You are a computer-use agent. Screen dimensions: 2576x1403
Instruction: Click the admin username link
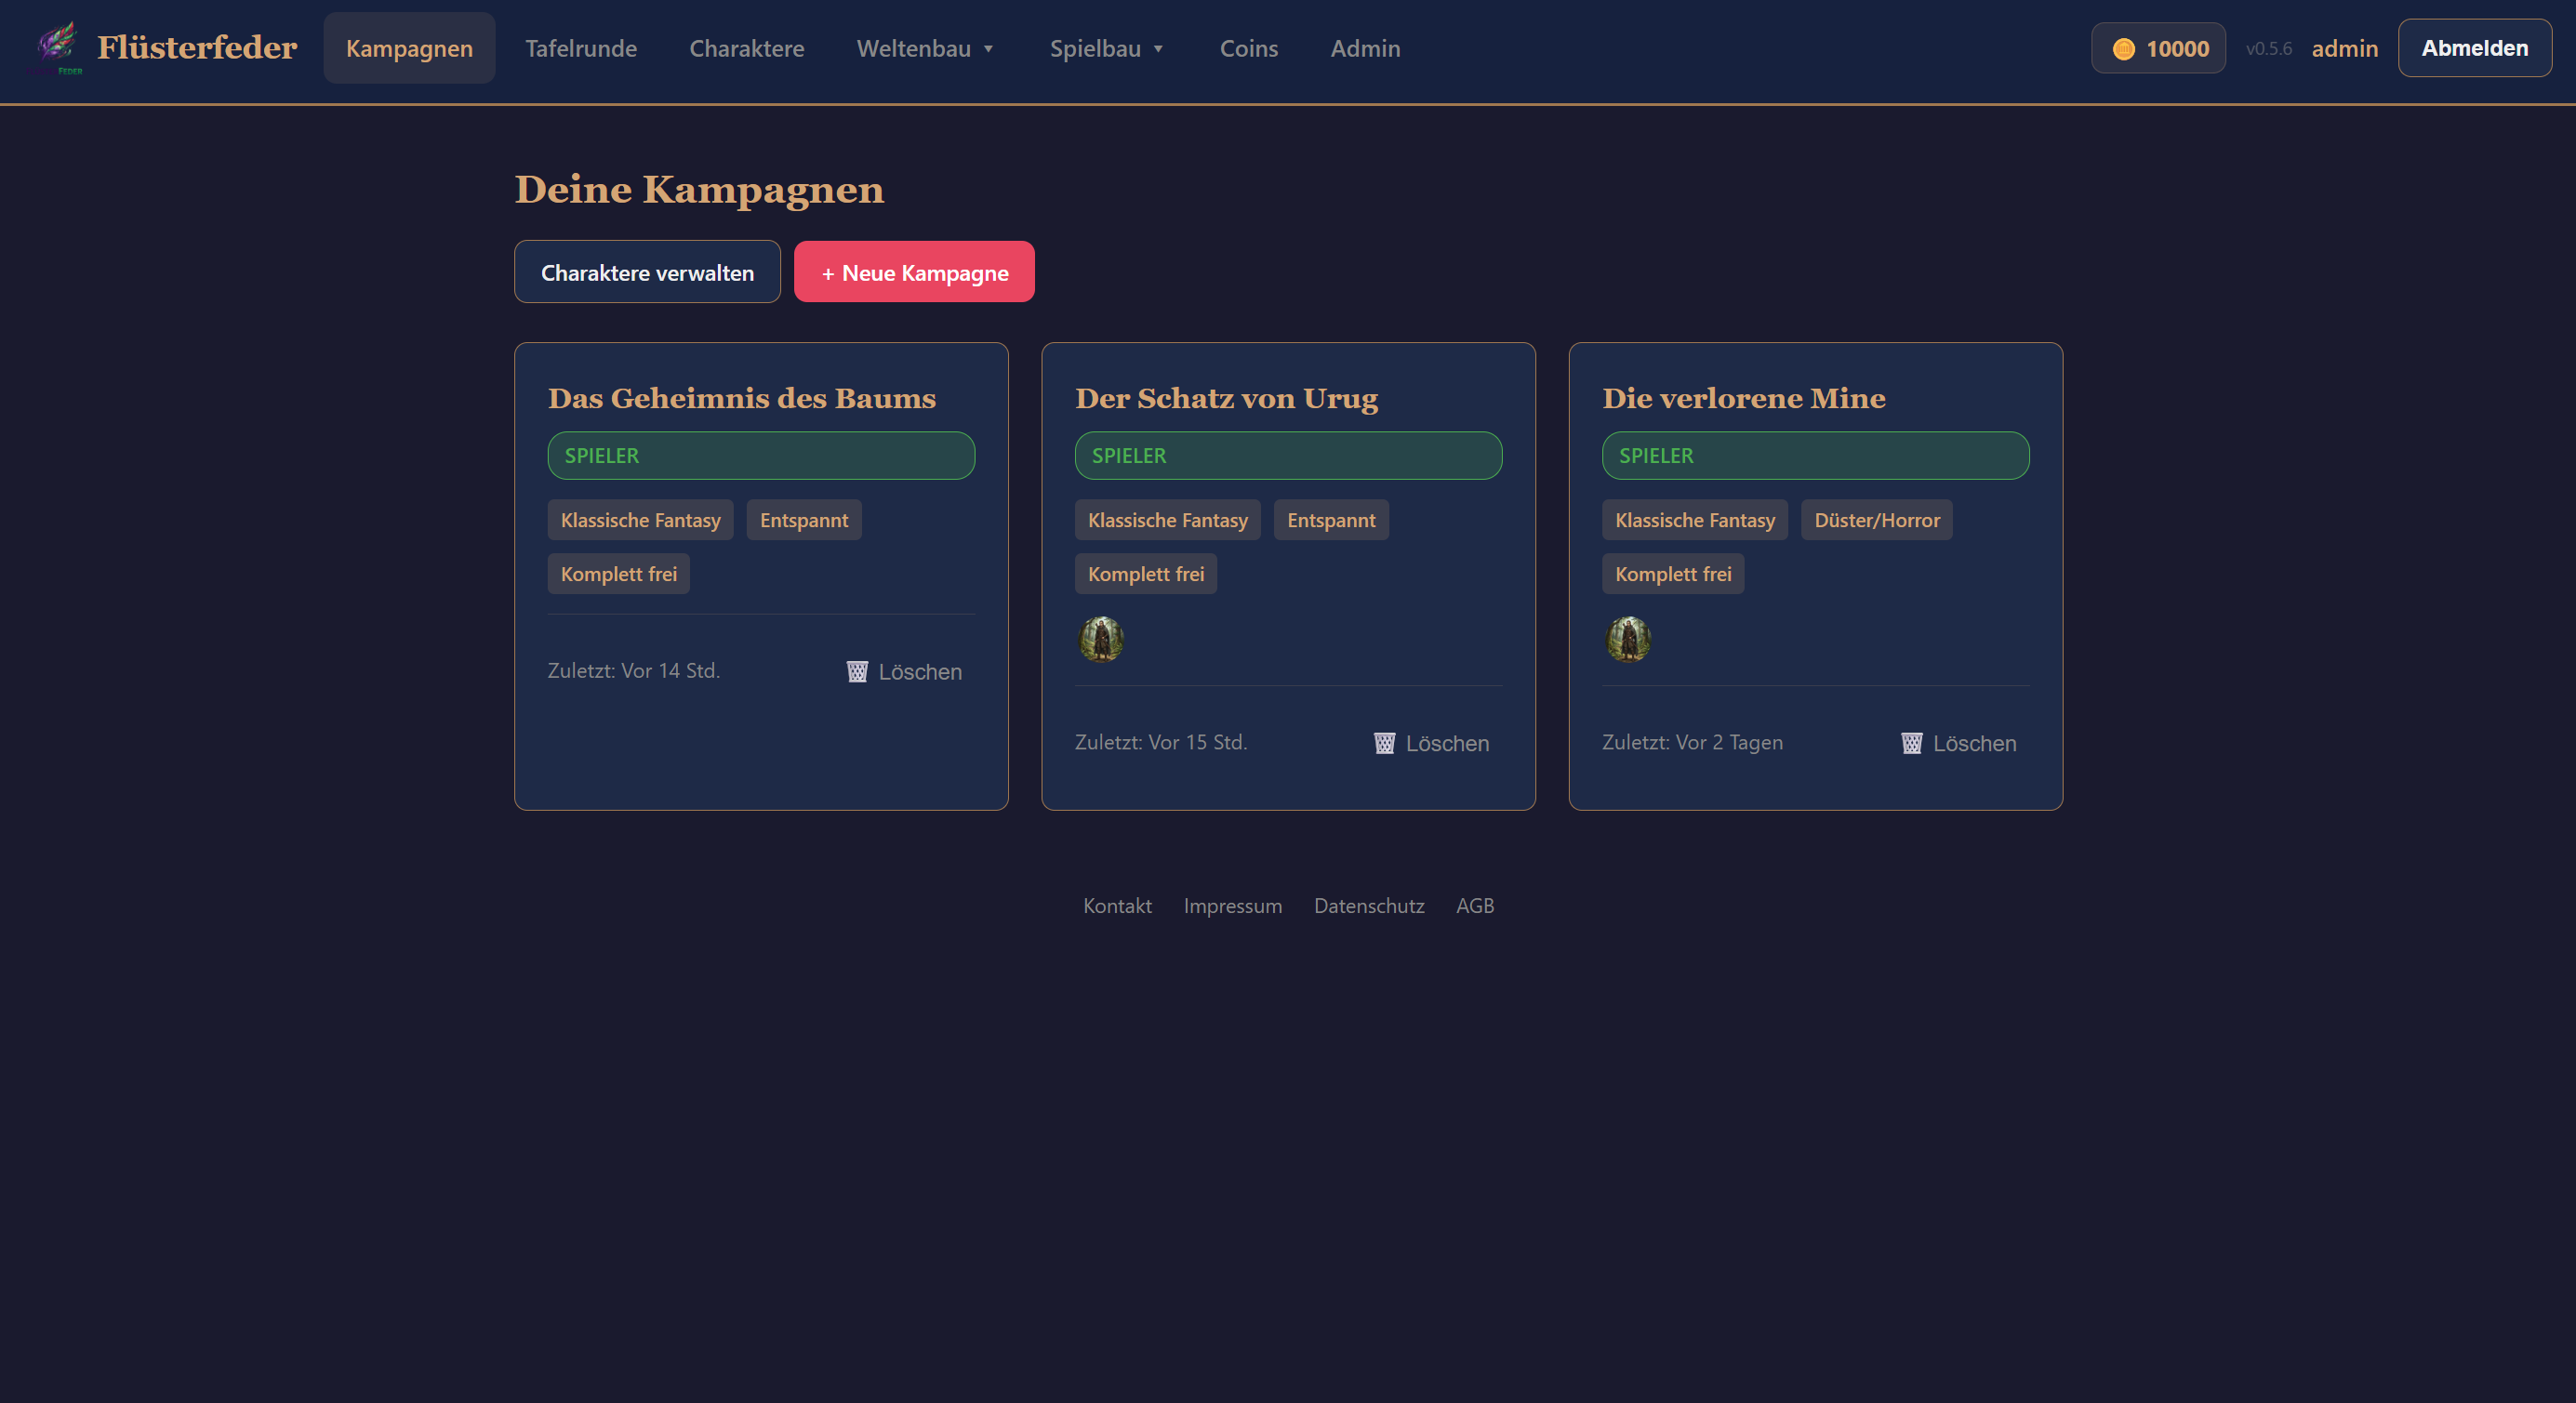(x=2344, y=48)
